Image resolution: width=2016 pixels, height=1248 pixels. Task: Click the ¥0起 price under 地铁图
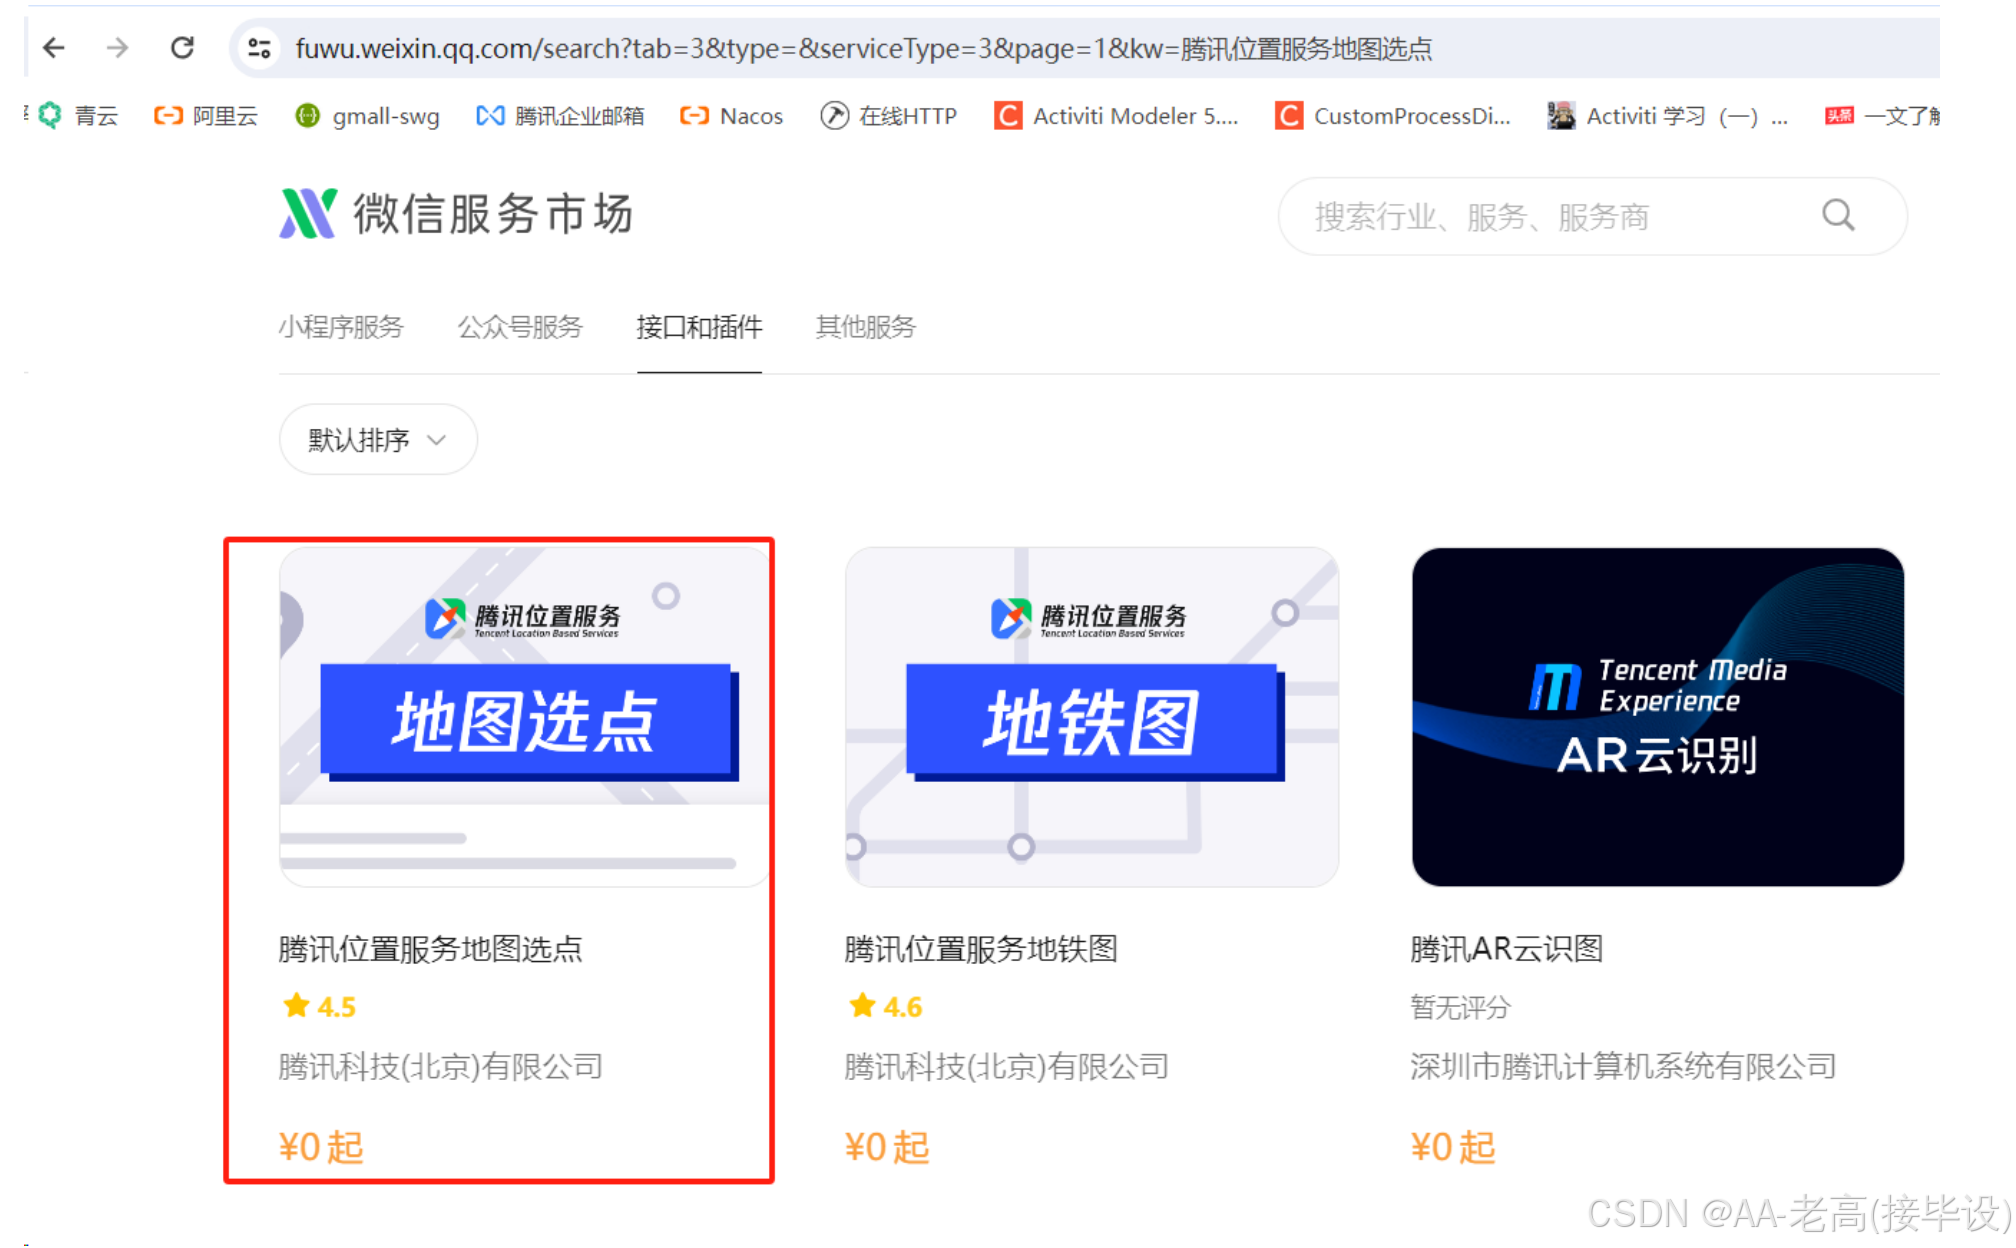(887, 1147)
